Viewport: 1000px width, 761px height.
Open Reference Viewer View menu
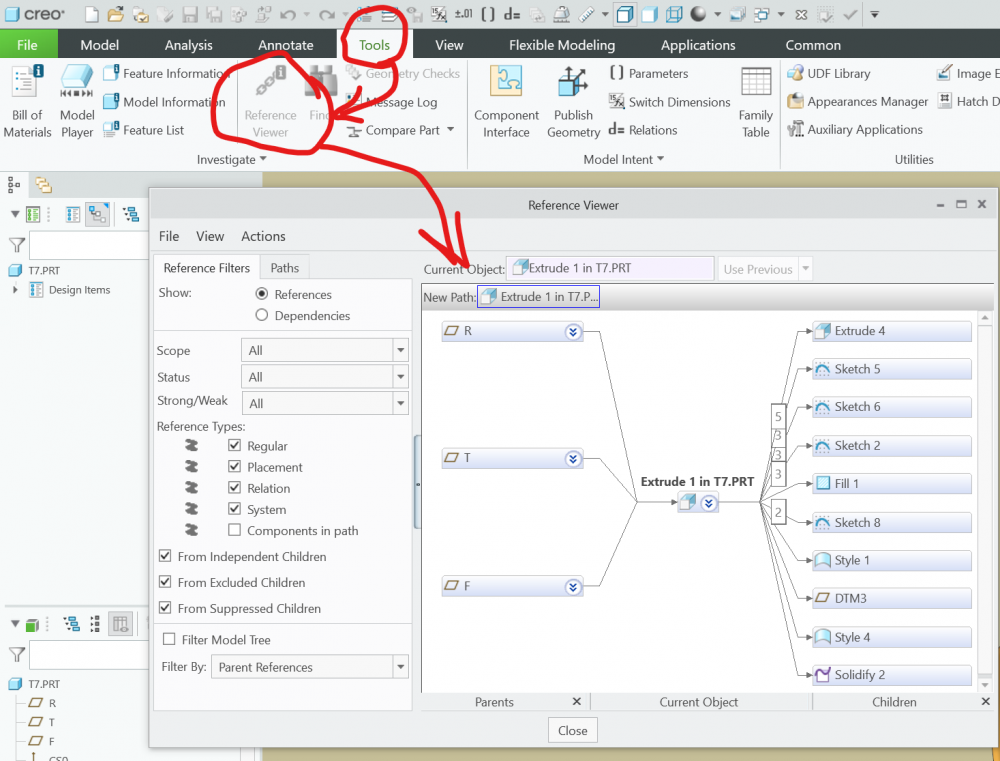(x=210, y=236)
